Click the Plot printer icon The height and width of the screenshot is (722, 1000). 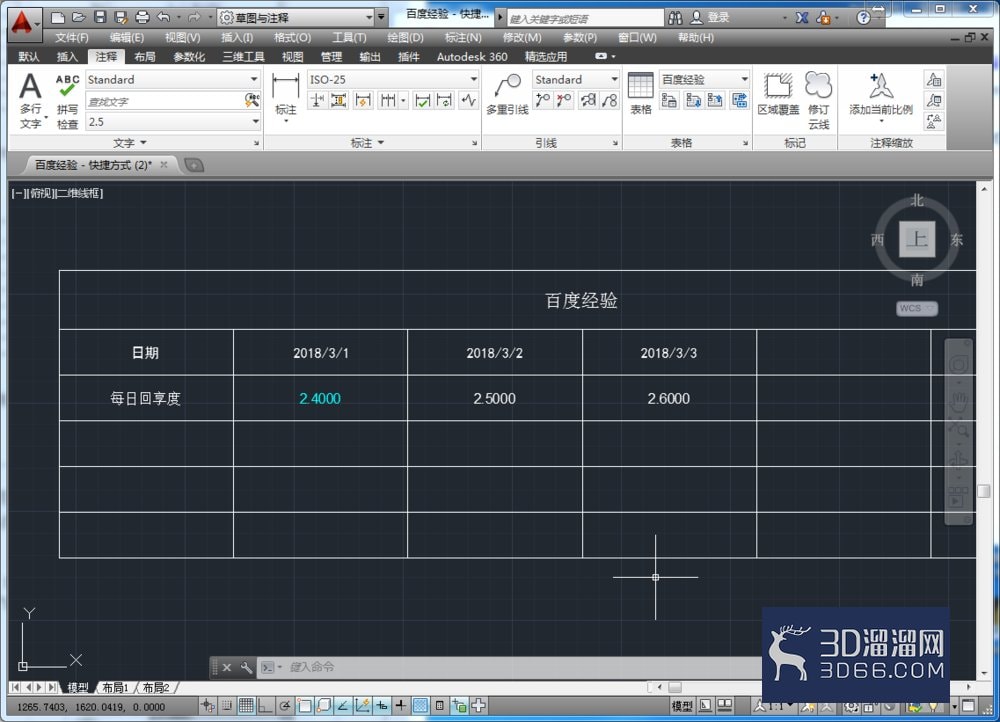click(142, 17)
